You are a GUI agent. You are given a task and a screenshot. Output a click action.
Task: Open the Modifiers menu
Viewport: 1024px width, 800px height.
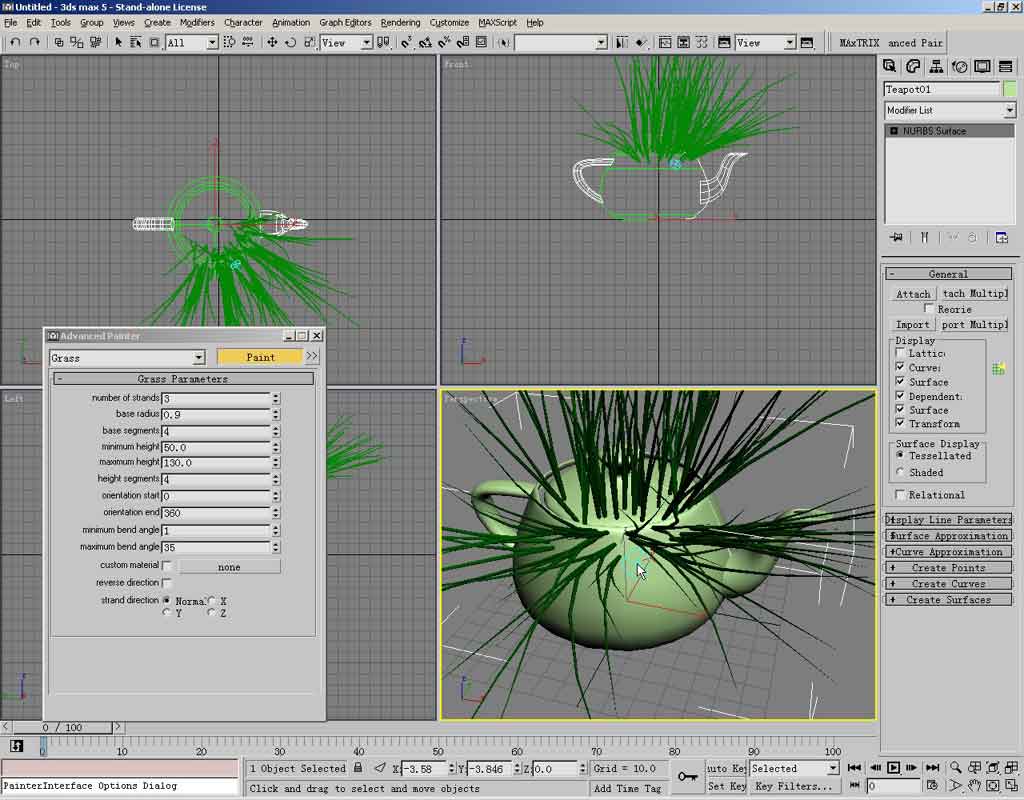tap(197, 22)
